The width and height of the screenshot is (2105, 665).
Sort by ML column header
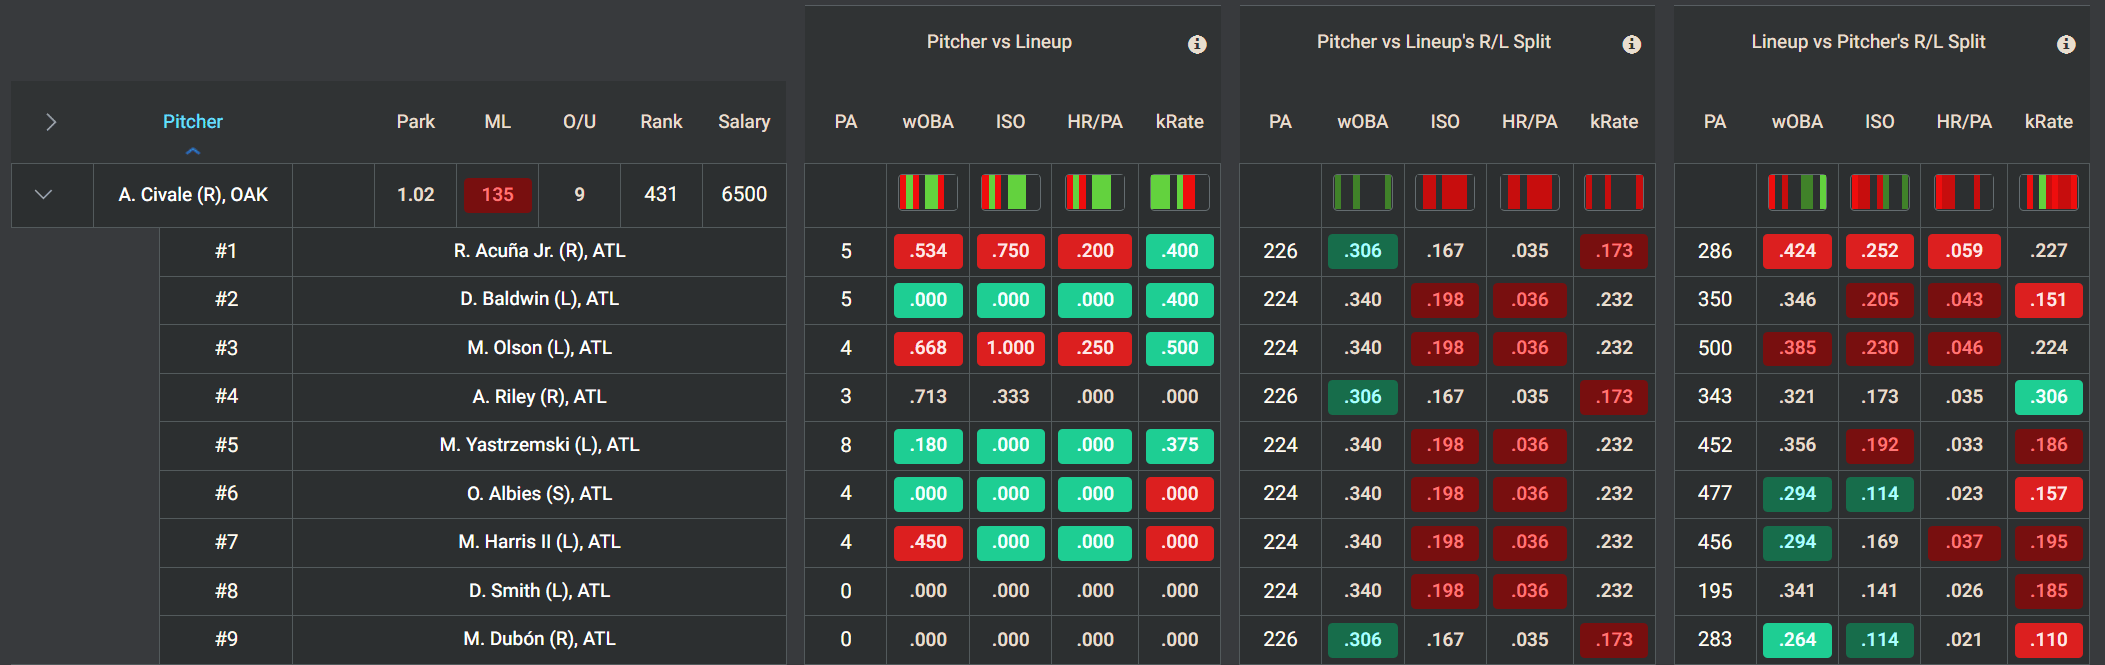(x=497, y=122)
